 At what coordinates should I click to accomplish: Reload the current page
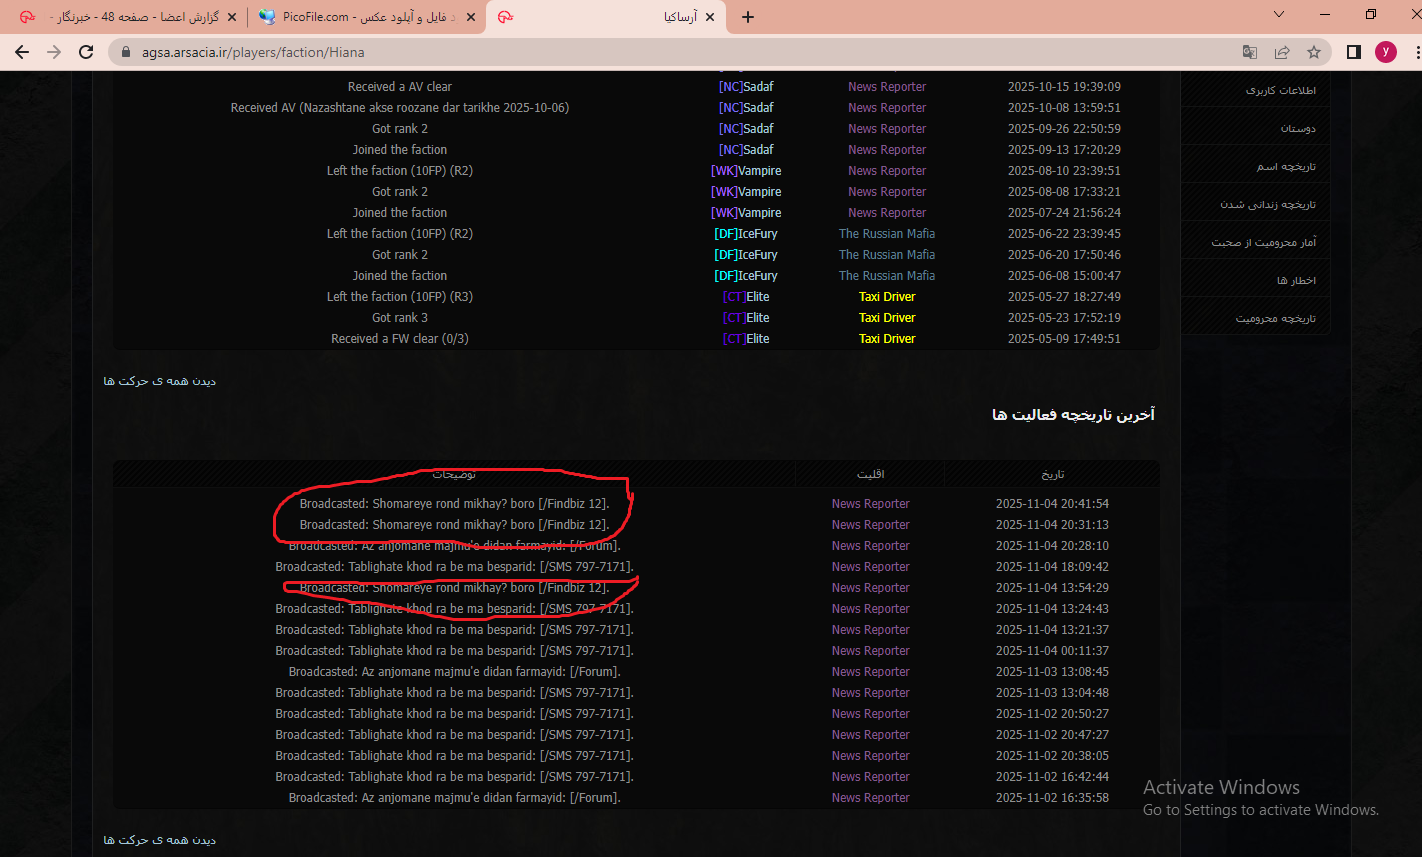[x=86, y=52]
